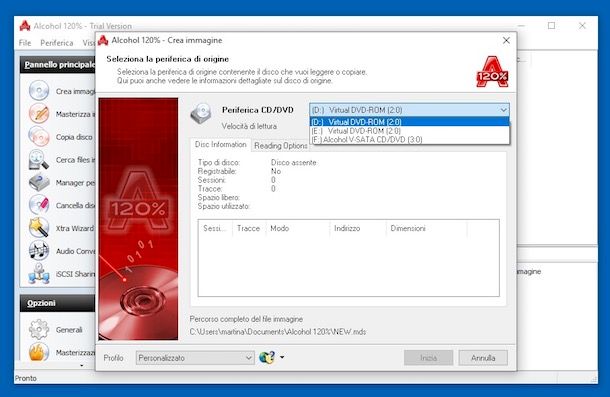Click the Sessi... column header
The width and height of the screenshot is (610, 397).
[x=215, y=228]
